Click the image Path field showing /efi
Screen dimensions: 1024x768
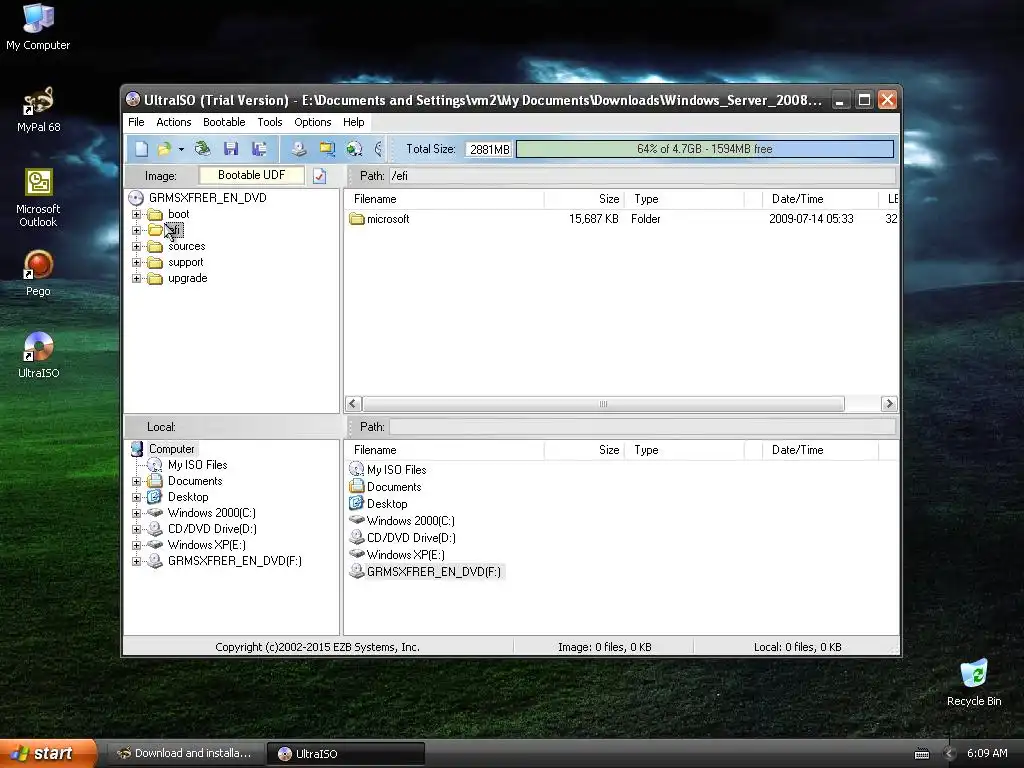pyautogui.click(x=643, y=176)
